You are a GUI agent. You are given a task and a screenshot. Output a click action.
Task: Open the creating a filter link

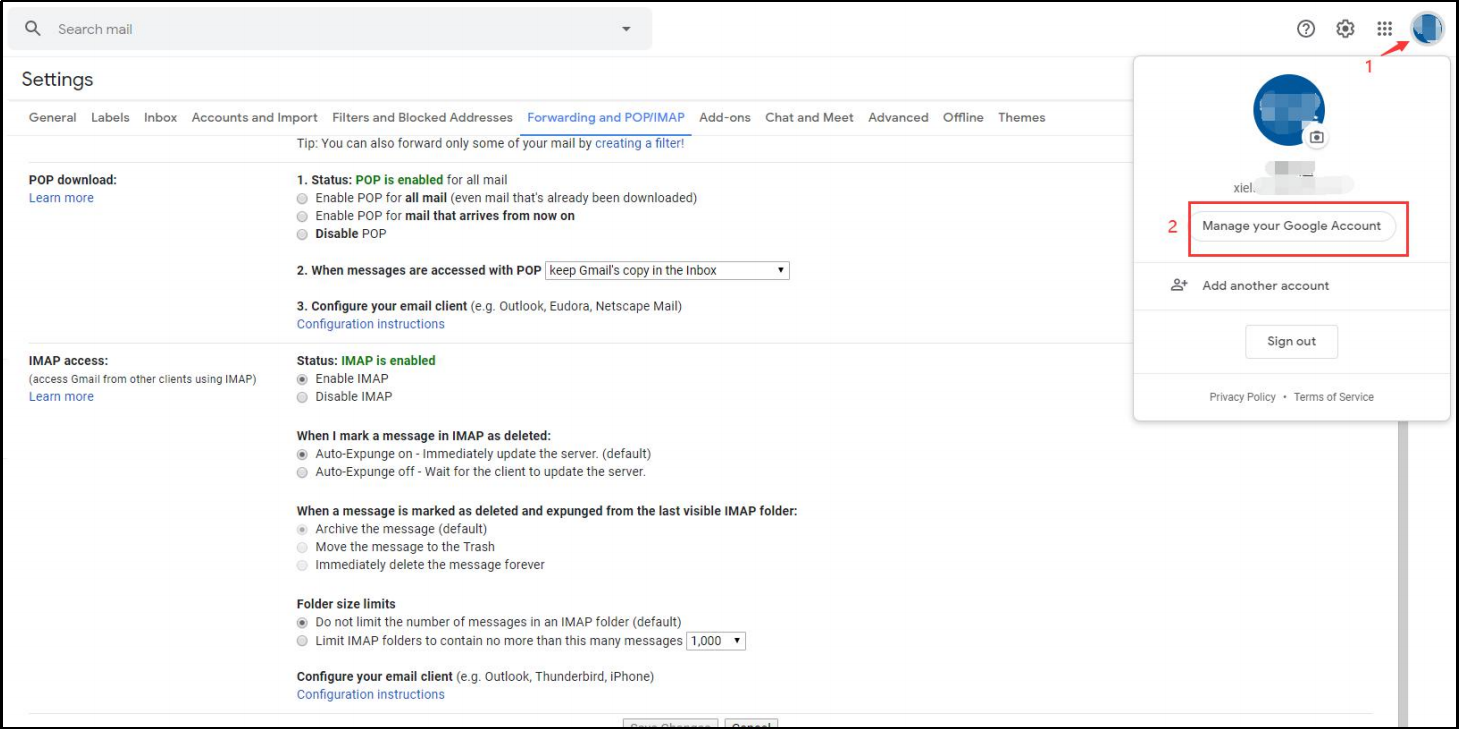(639, 143)
